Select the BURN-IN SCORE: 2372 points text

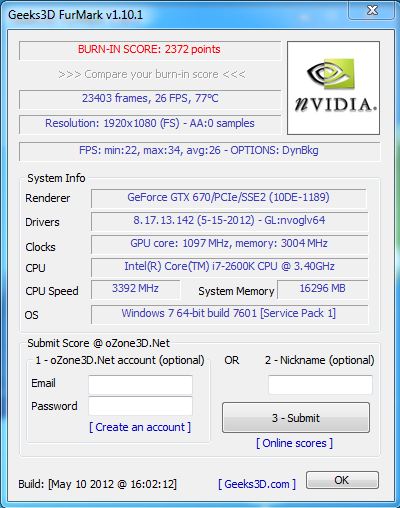tap(149, 49)
